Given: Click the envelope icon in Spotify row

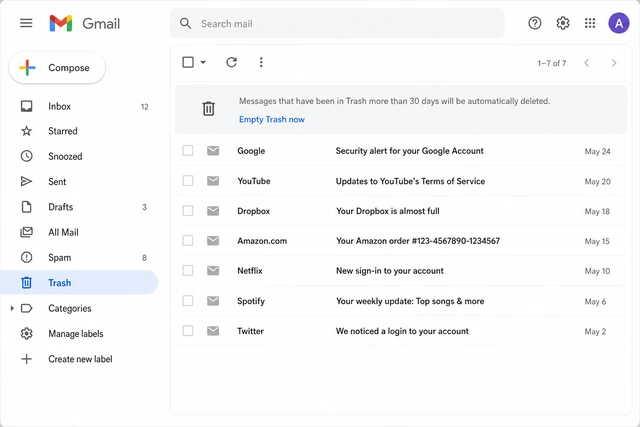Looking at the screenshot, I should 213,301.
